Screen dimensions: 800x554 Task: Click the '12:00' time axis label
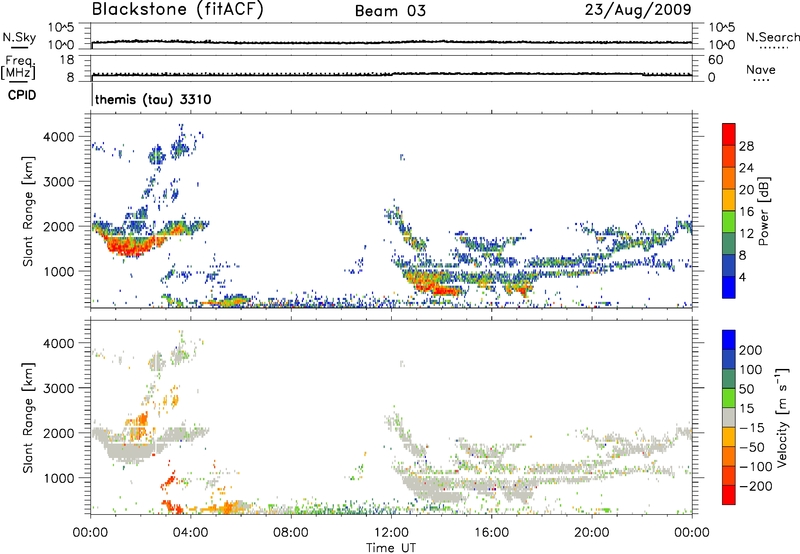[391, 533]
